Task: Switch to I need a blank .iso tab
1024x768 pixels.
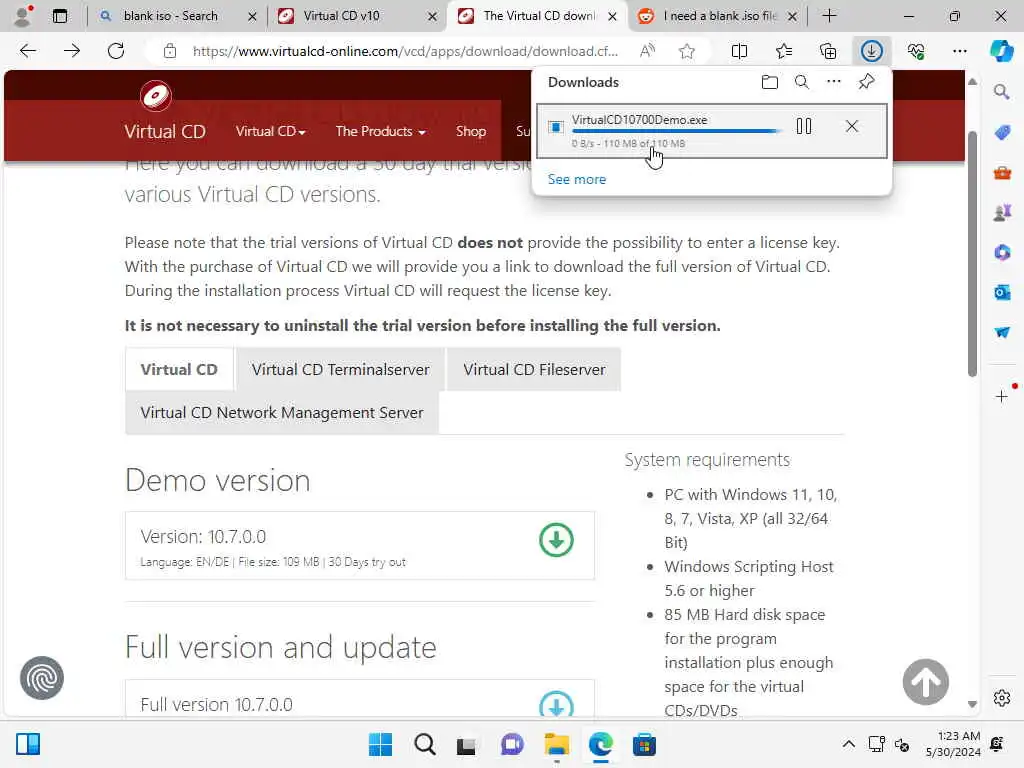Action: 720,16
